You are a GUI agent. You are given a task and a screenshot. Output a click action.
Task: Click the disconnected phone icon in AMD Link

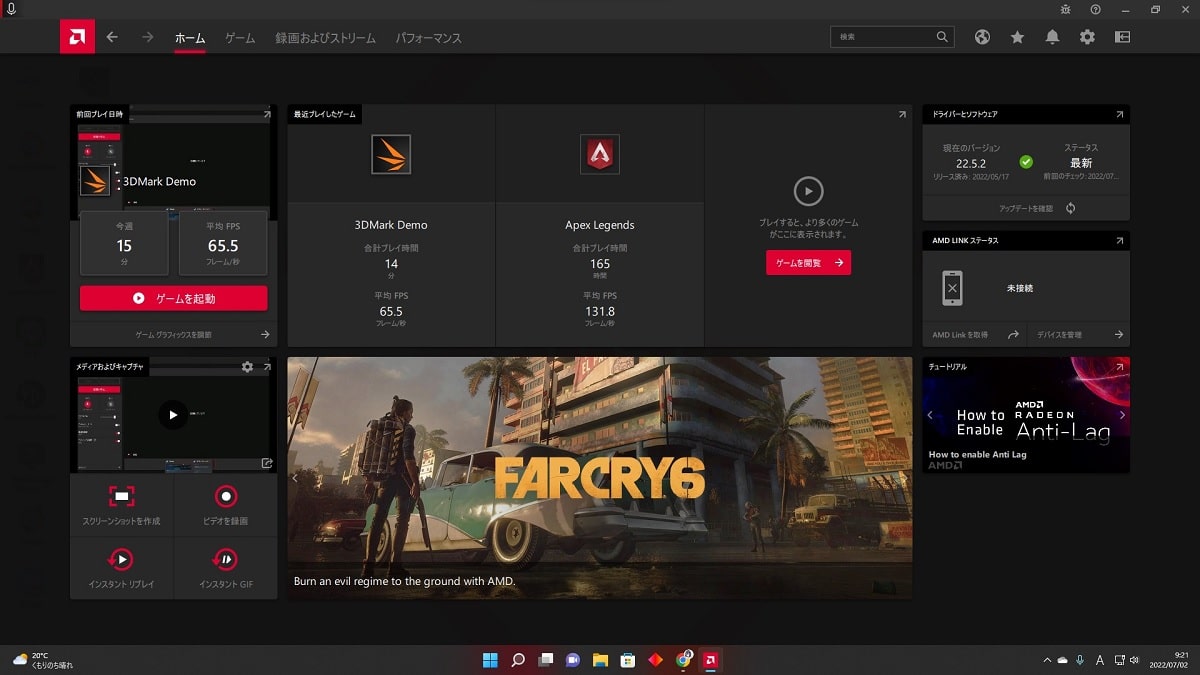coord(952,288)
